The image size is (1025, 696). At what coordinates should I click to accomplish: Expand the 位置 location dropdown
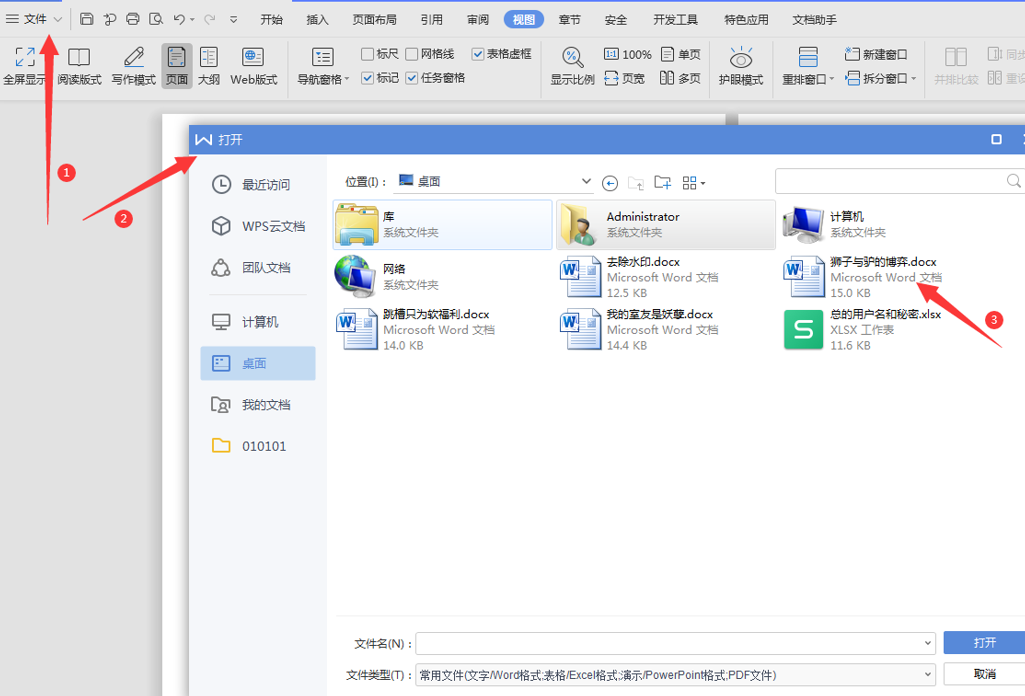pos(586,181)
